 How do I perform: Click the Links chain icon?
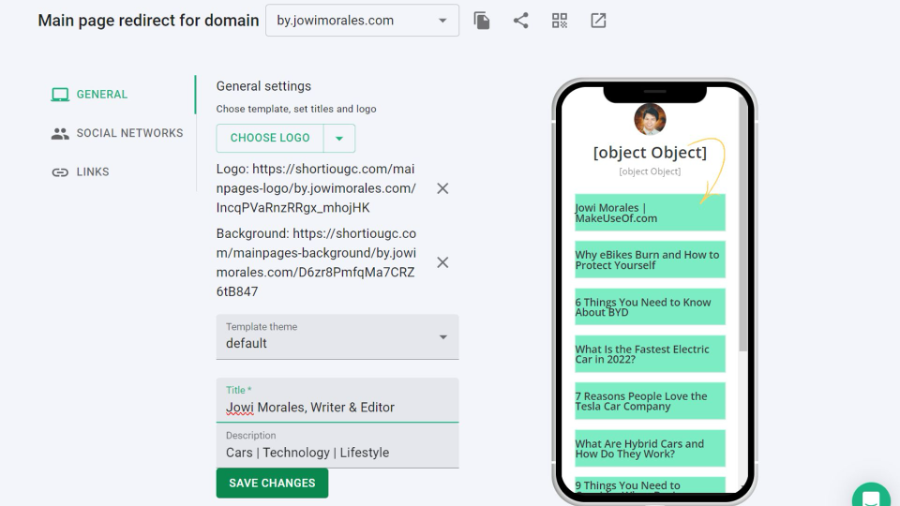point(60,172)
